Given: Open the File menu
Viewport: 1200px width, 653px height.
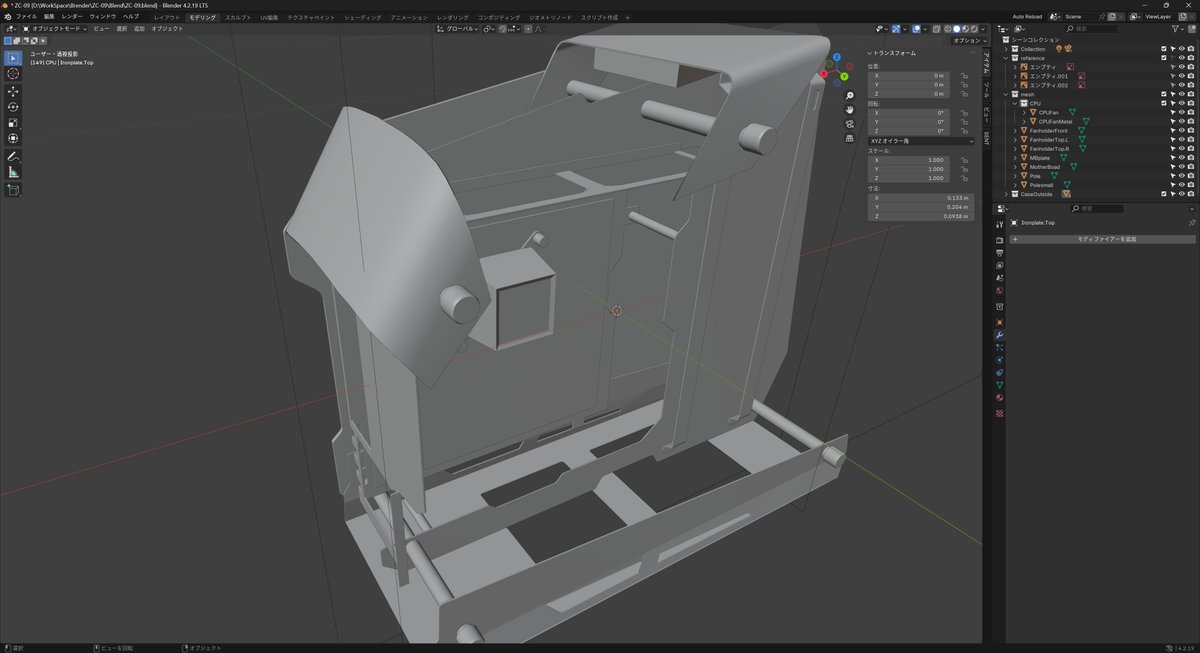Looking at the screenshot, I should 26,17.
